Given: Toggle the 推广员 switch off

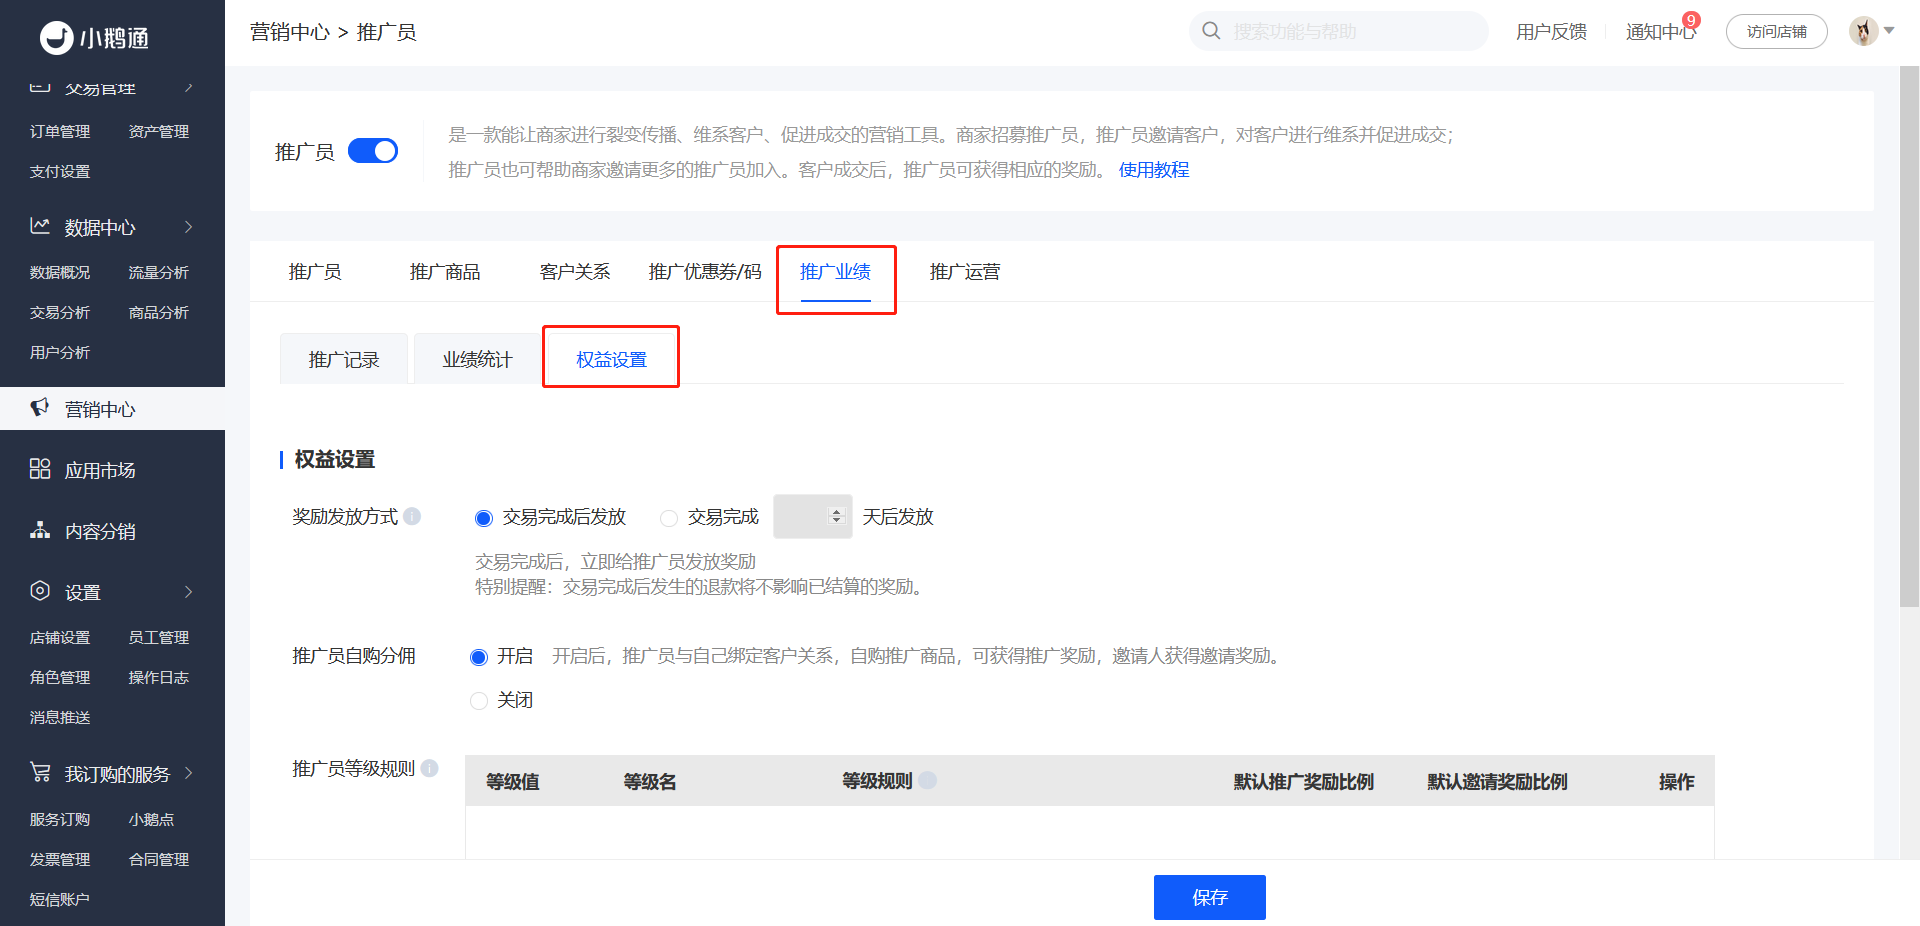Looking at the screenshot, I should click(x=373, y=151).
